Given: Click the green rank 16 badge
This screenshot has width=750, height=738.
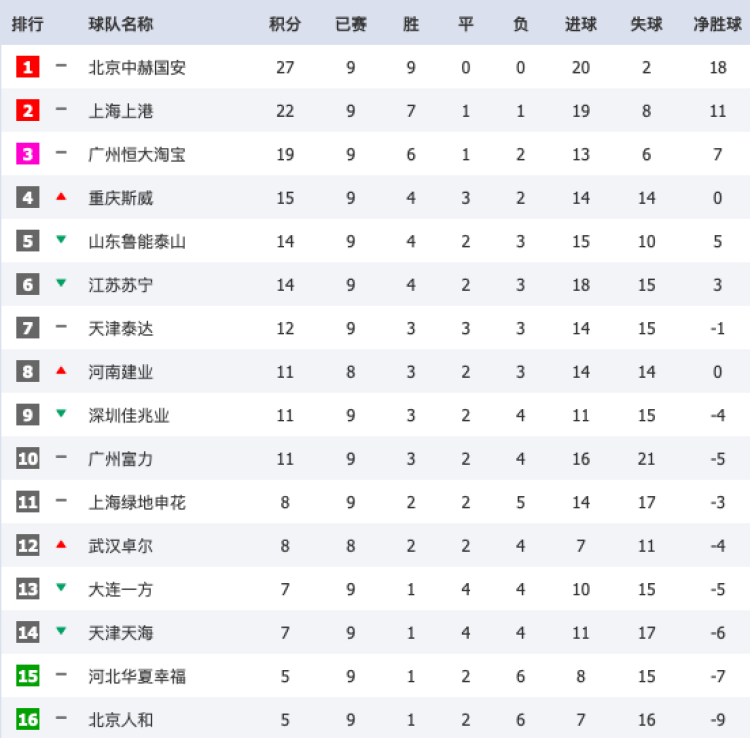Looking at the screenshot, I should point(27,719).
